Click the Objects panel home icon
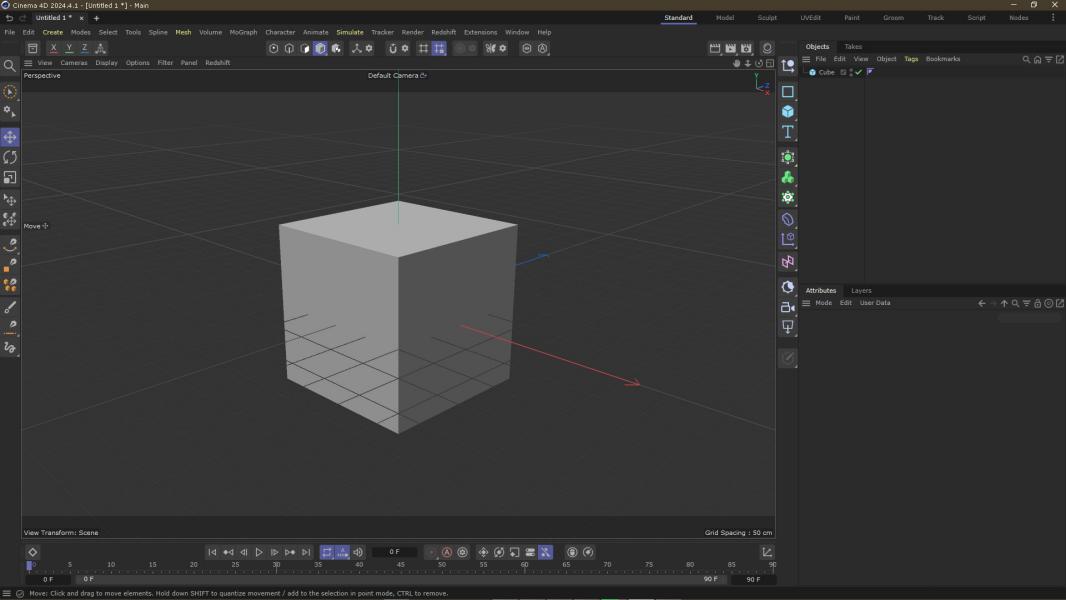 [1037, 59]
